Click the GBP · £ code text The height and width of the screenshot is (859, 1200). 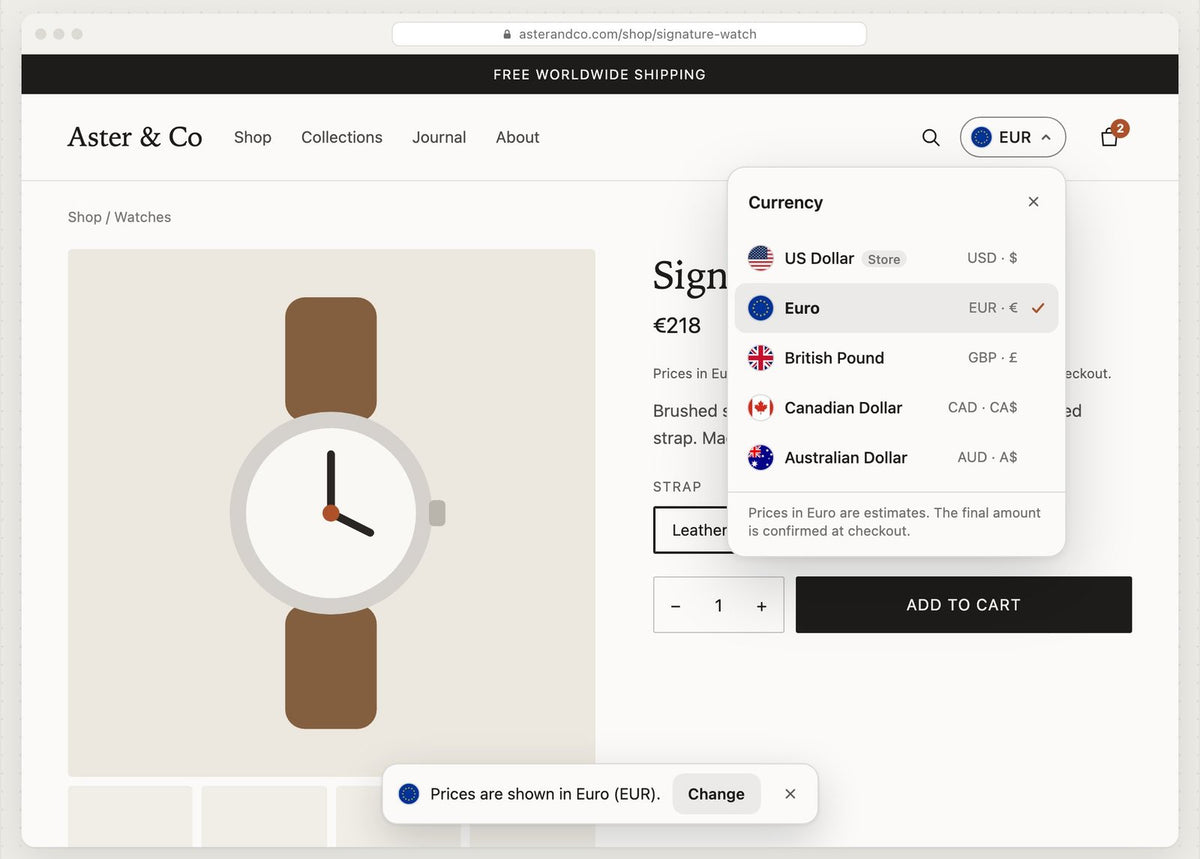point(993,357)
